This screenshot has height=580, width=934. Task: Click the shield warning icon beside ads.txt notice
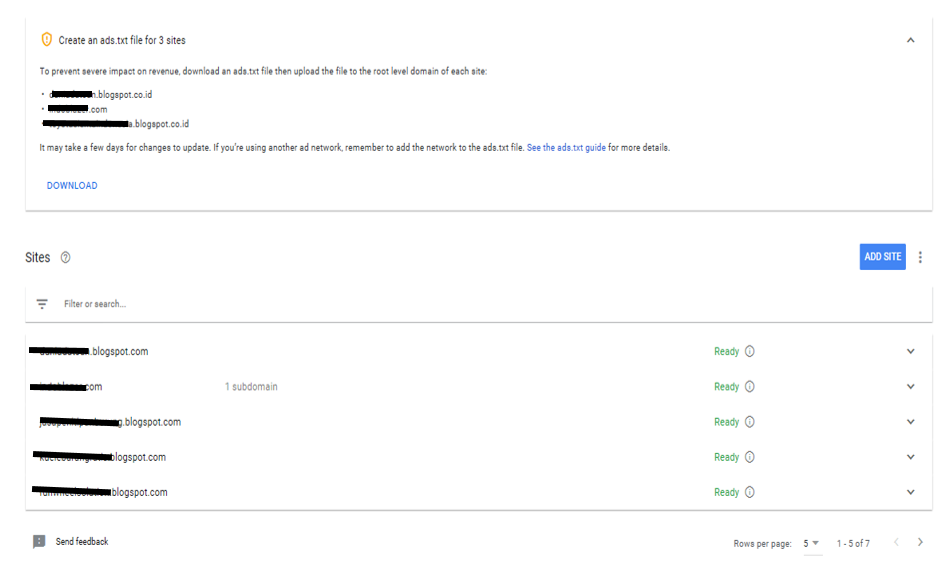[x=46, y=40]
